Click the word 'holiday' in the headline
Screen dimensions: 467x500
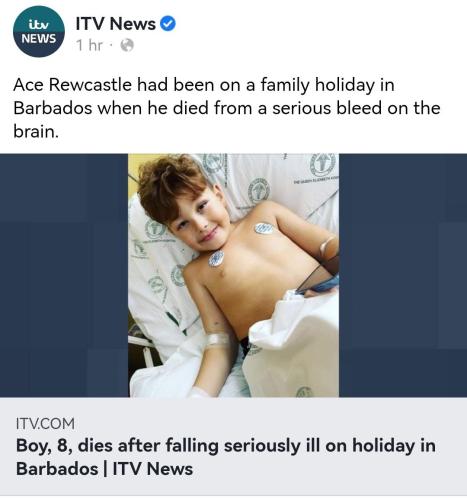(384, 446)
